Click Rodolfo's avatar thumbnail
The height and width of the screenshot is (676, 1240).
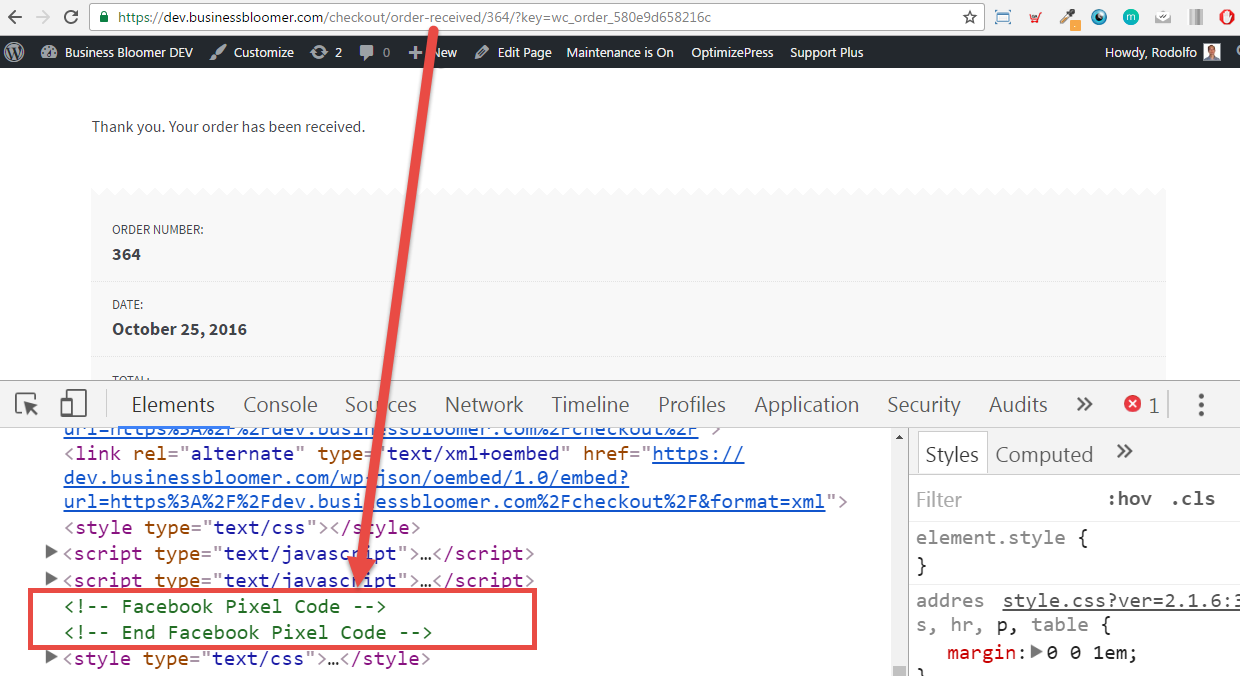click(1212, 52)
